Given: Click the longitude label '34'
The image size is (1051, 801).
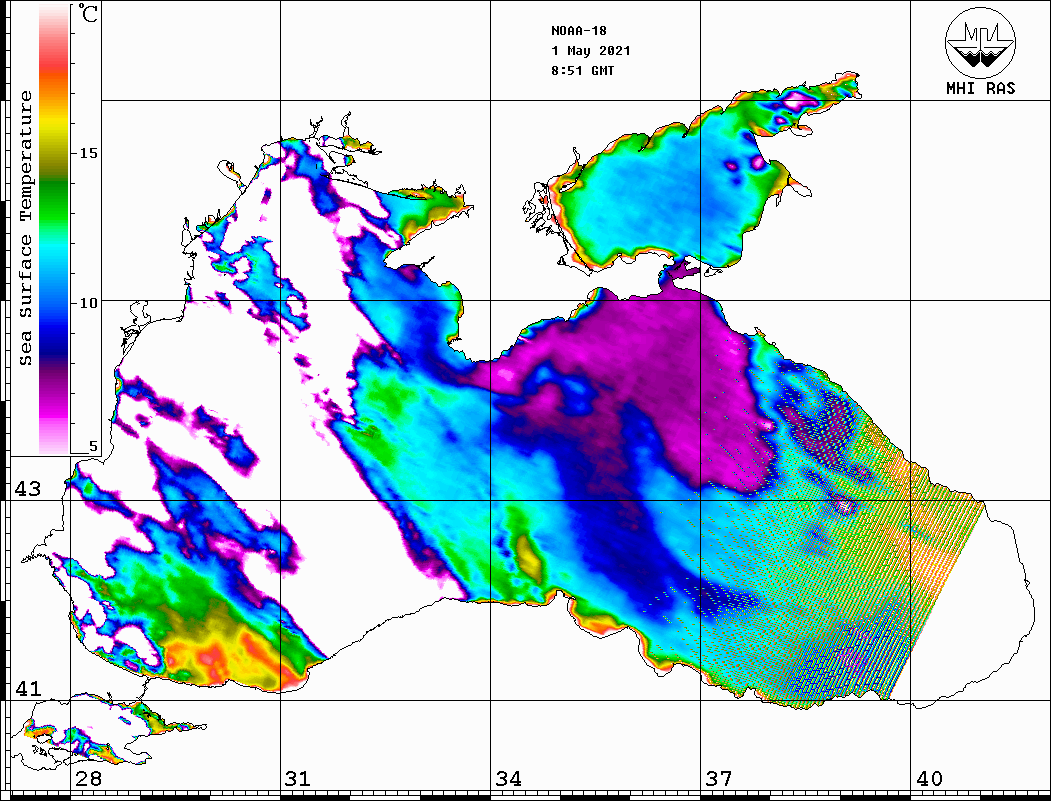Looking at the screenshot, I should click(x=508, y=779).
